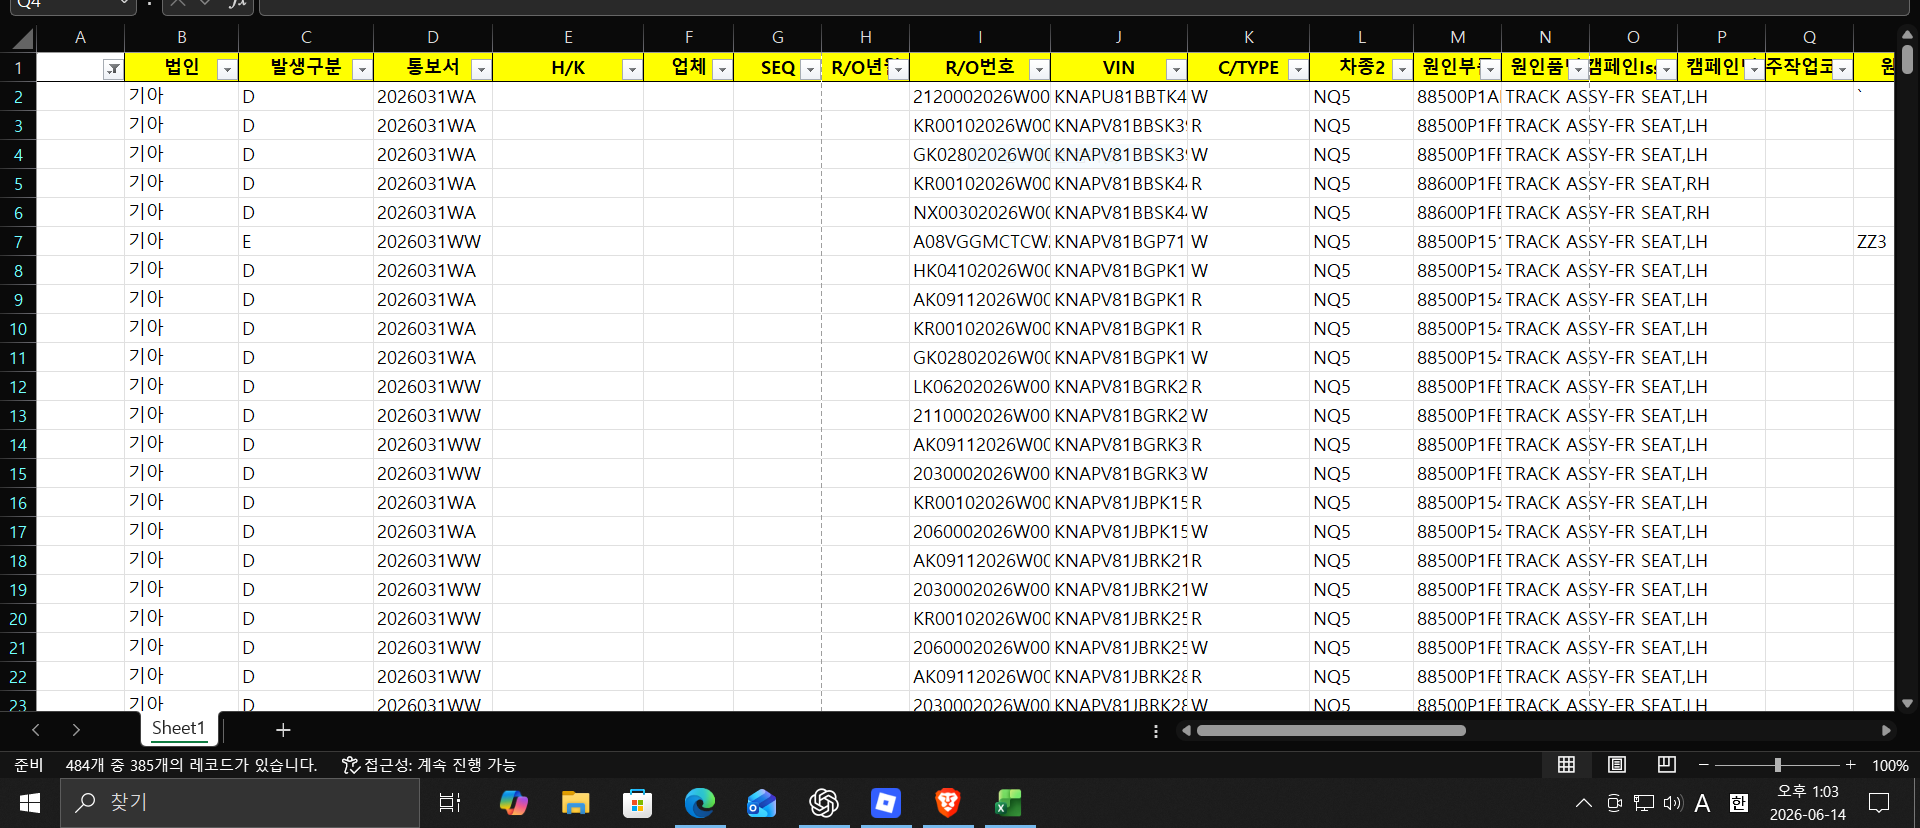Select the Sheet1 tab
Viewport: 1920px width, 828px height.
click(x=178, y=728)
